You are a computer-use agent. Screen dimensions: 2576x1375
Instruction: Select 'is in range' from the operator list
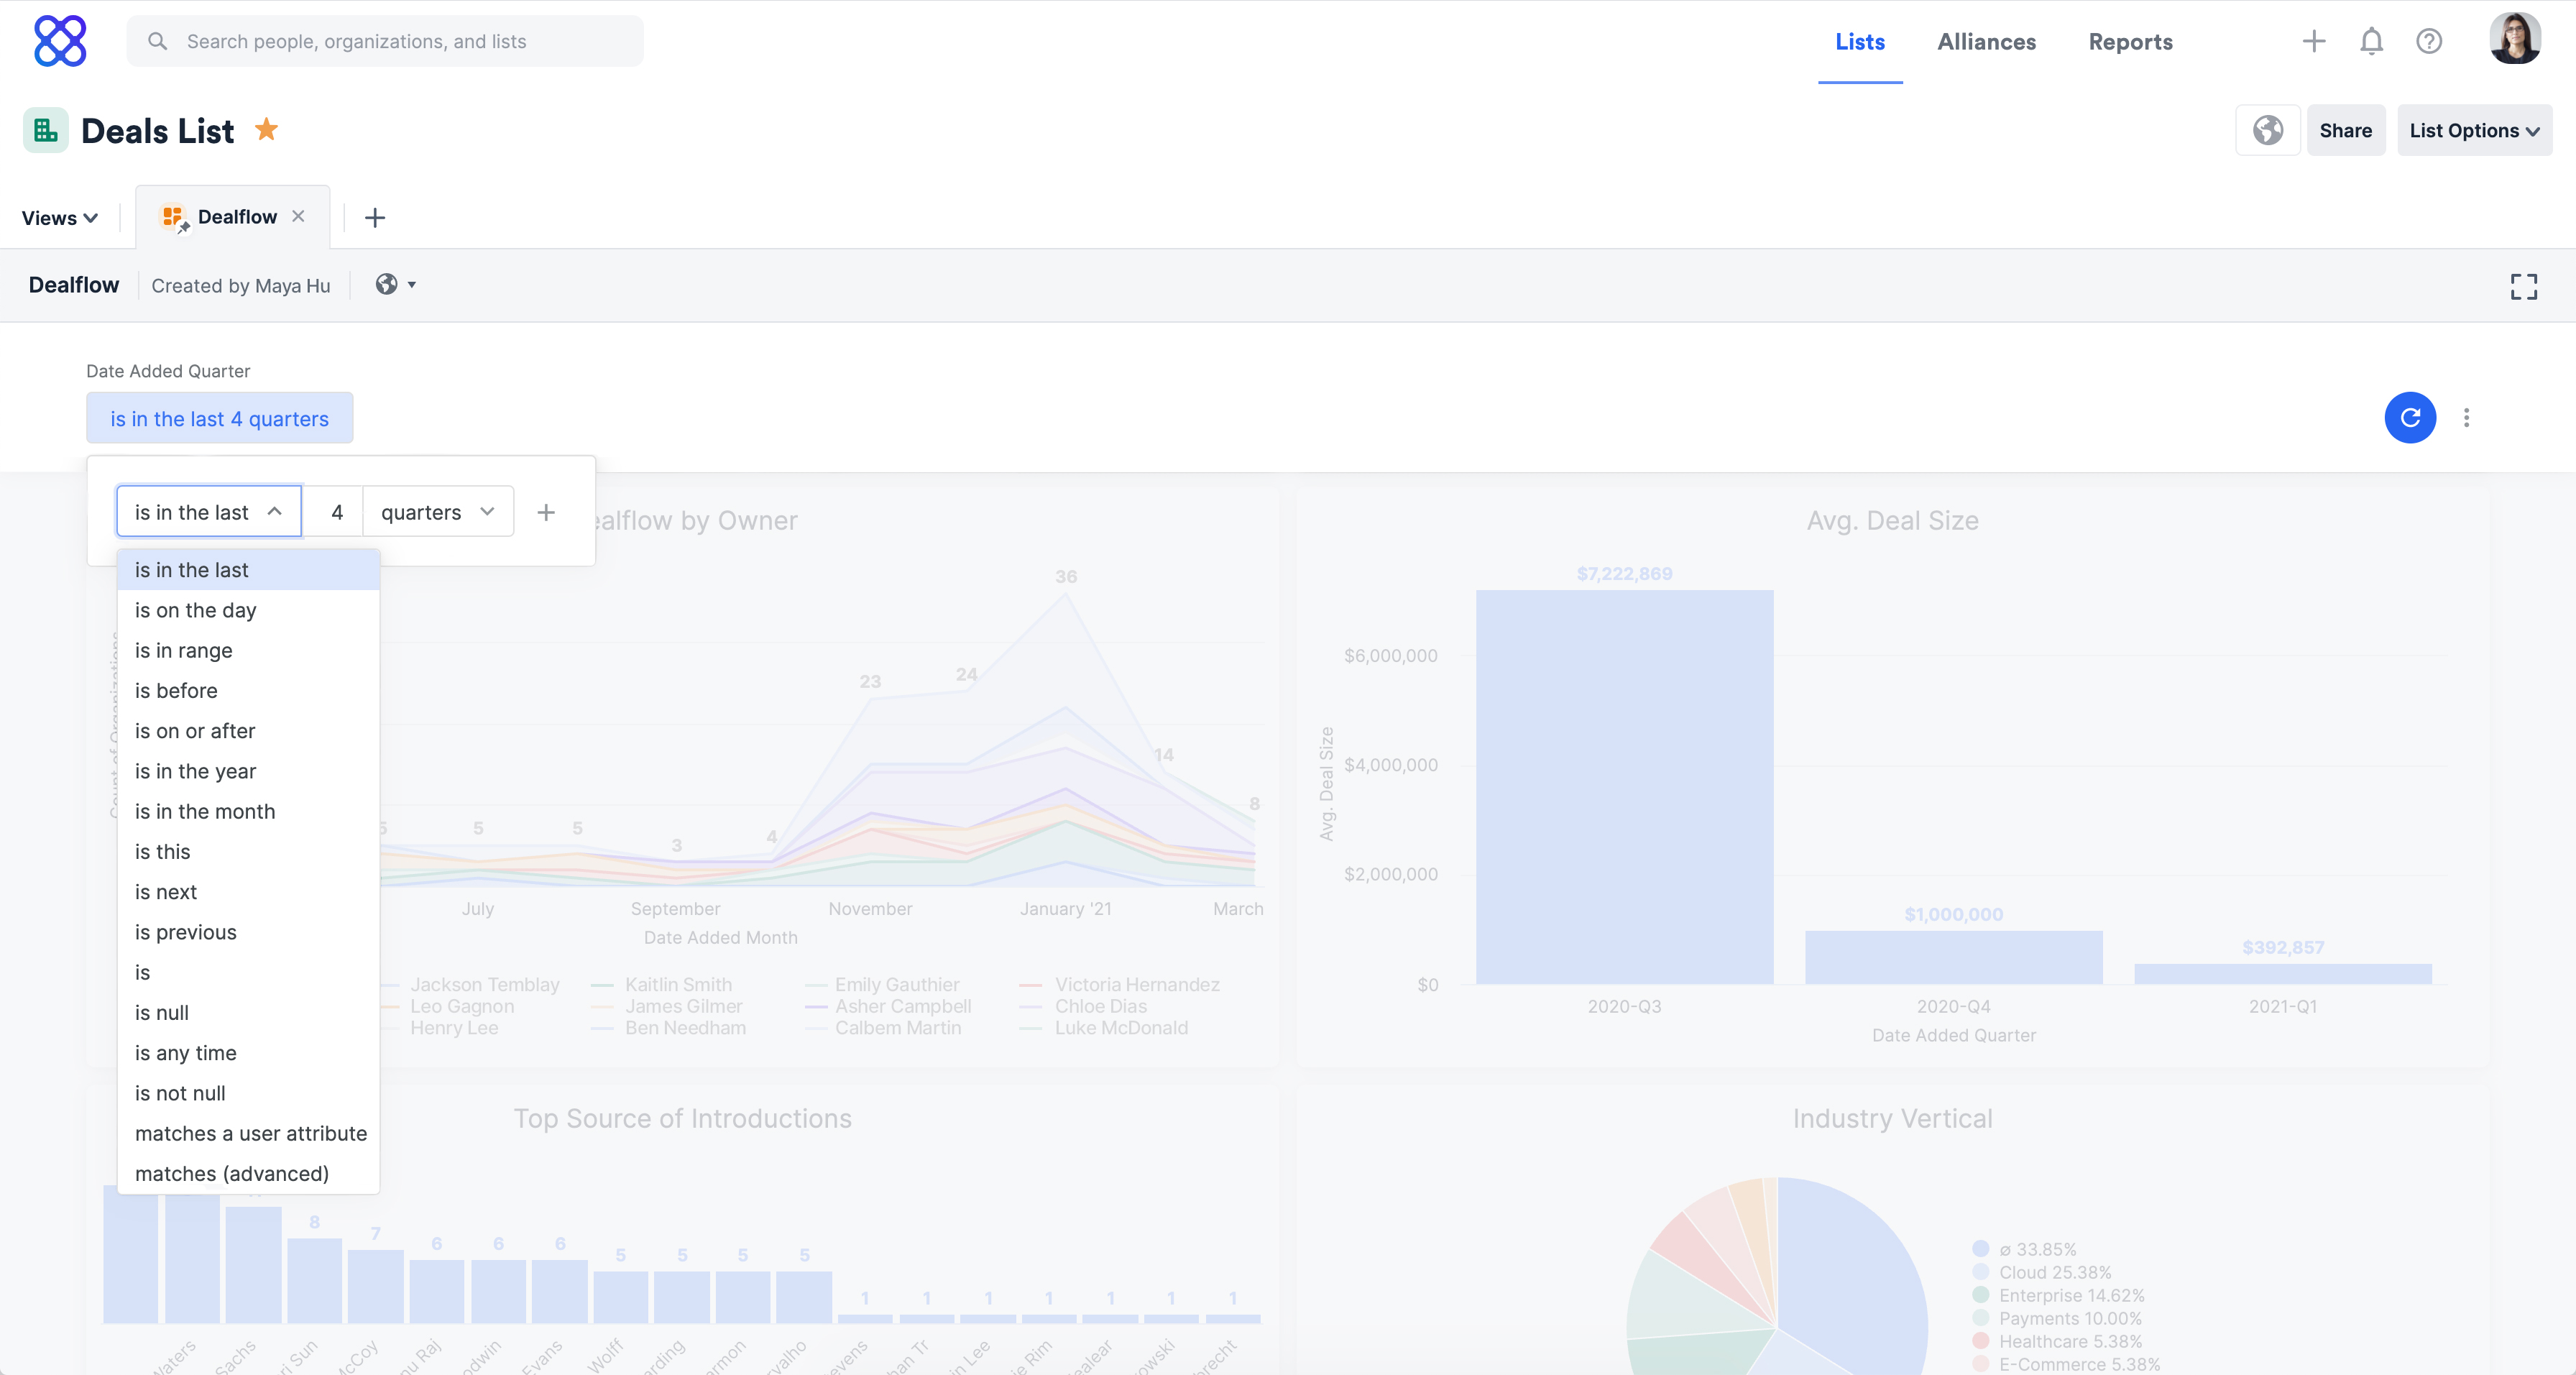click(183, 650)
